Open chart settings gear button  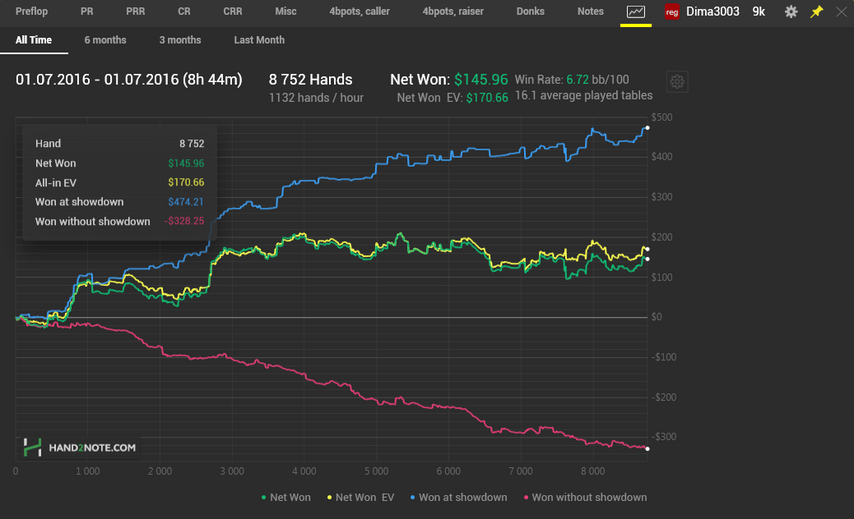click(x=677, y=82)
